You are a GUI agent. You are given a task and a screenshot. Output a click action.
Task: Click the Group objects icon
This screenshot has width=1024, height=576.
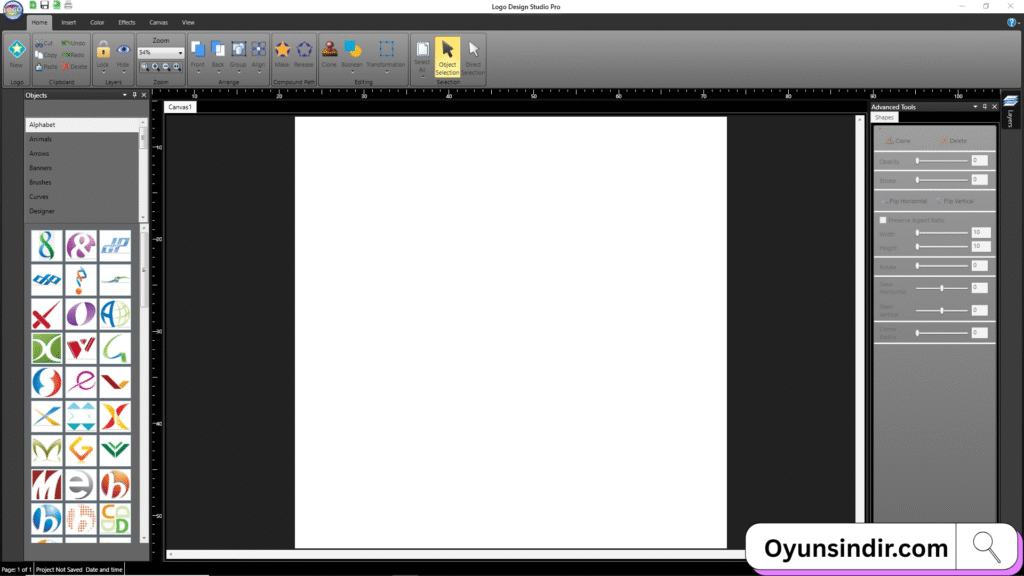coord(238,49)
